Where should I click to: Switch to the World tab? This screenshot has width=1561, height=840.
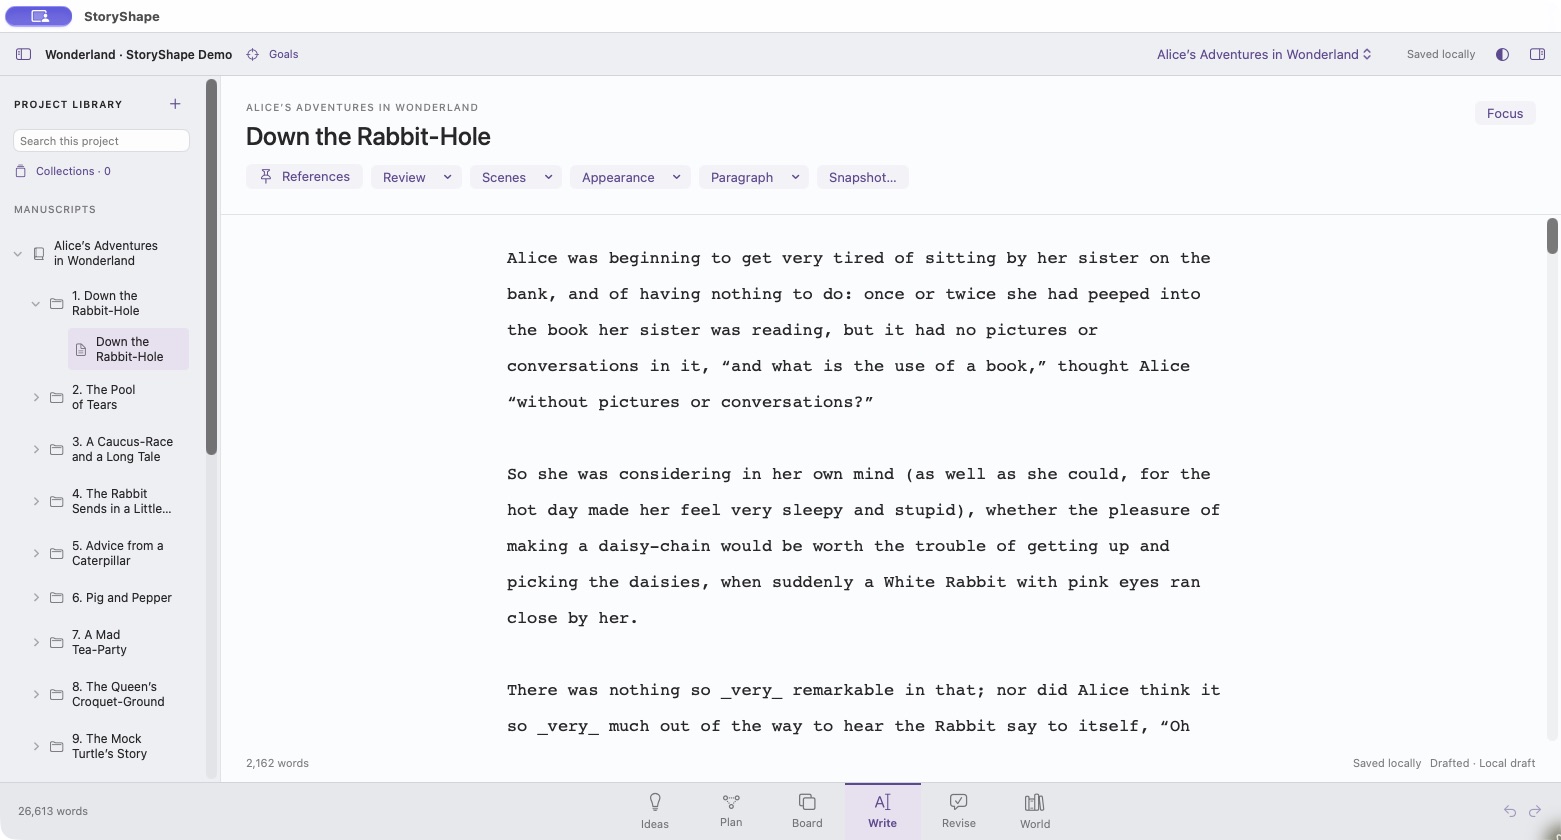tap(1035, 811)
